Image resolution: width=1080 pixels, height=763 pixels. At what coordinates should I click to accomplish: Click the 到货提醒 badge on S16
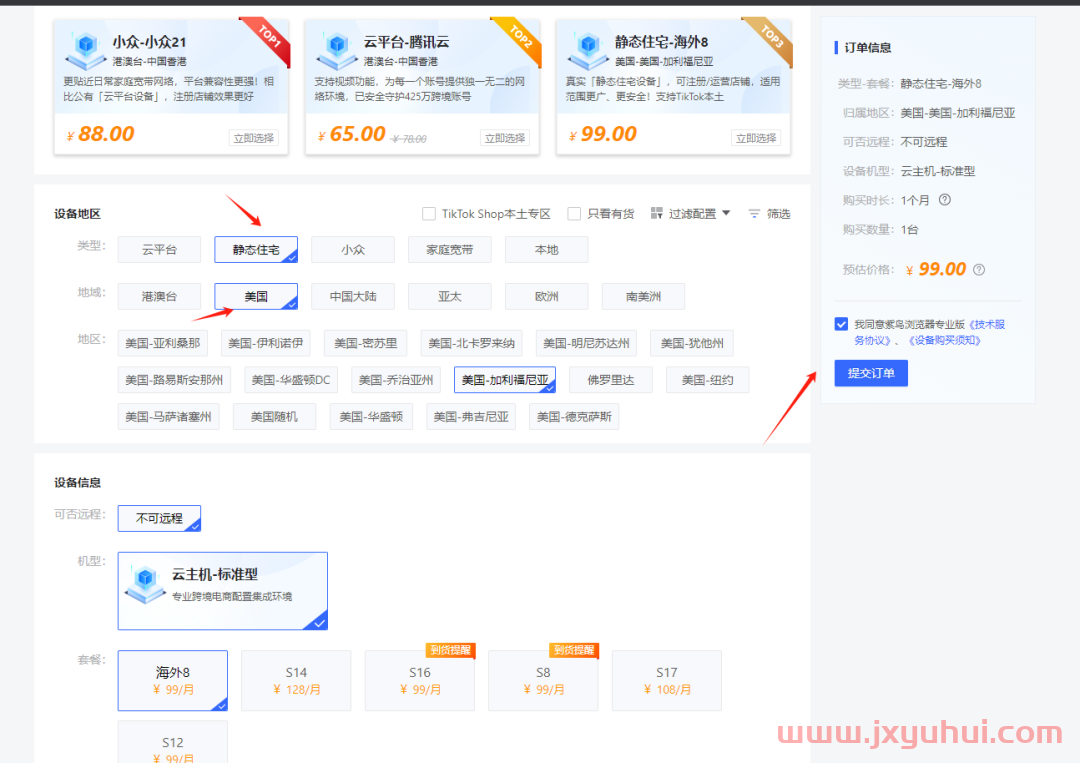click(450, 650)
